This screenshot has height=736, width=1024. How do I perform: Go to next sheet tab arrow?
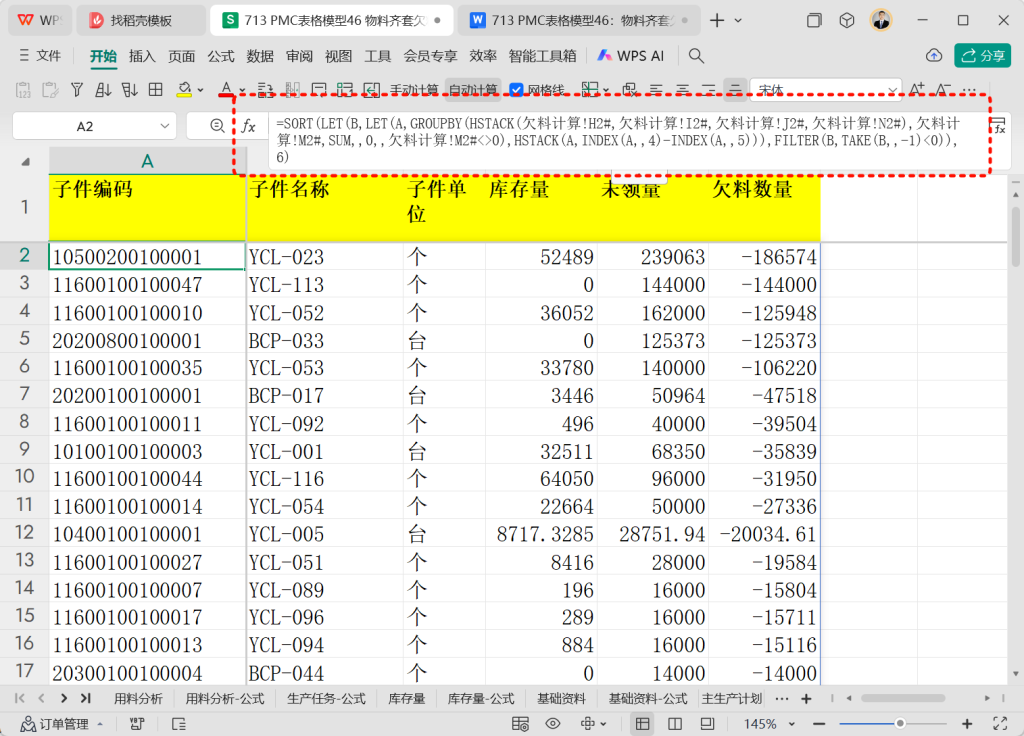tap(63, 699)
